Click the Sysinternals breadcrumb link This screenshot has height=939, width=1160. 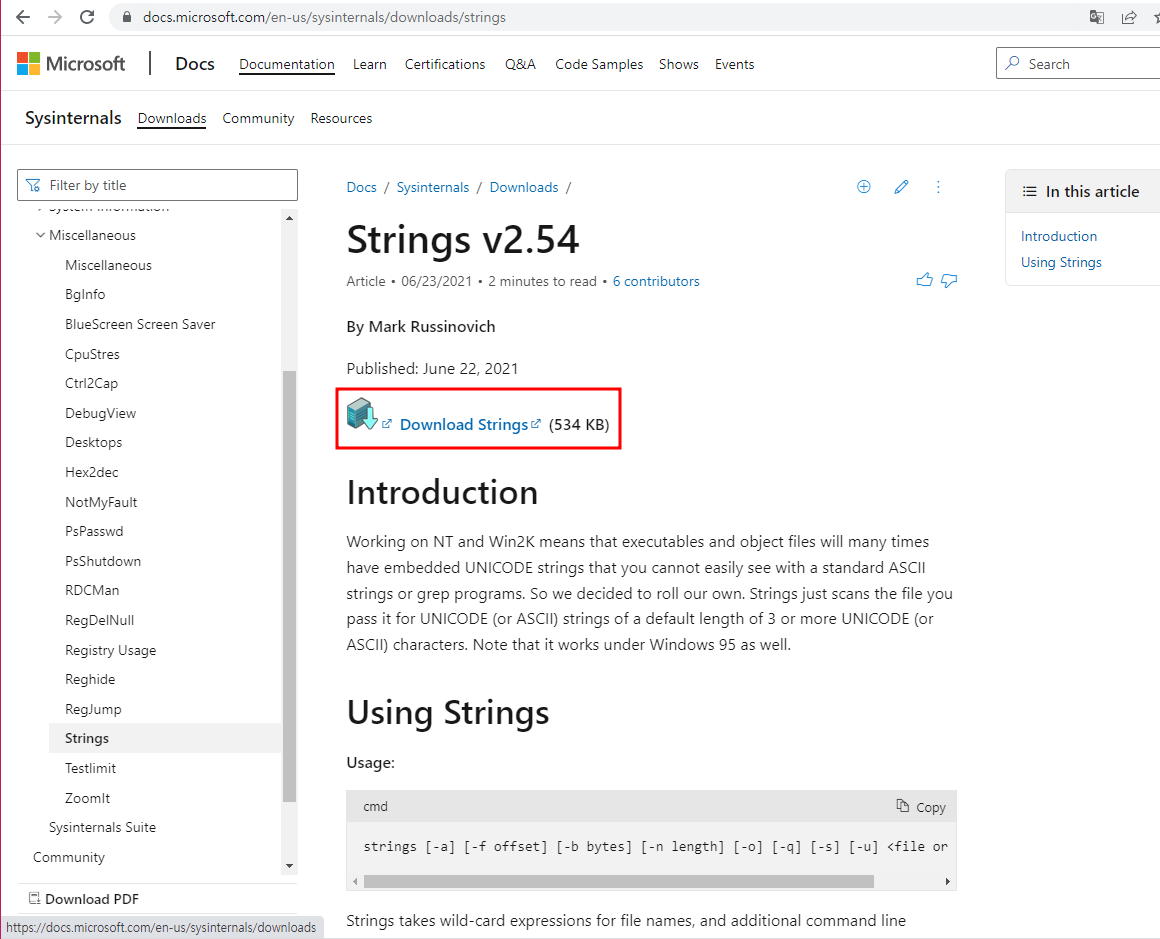pyautogui.click(x=433, y=187)
